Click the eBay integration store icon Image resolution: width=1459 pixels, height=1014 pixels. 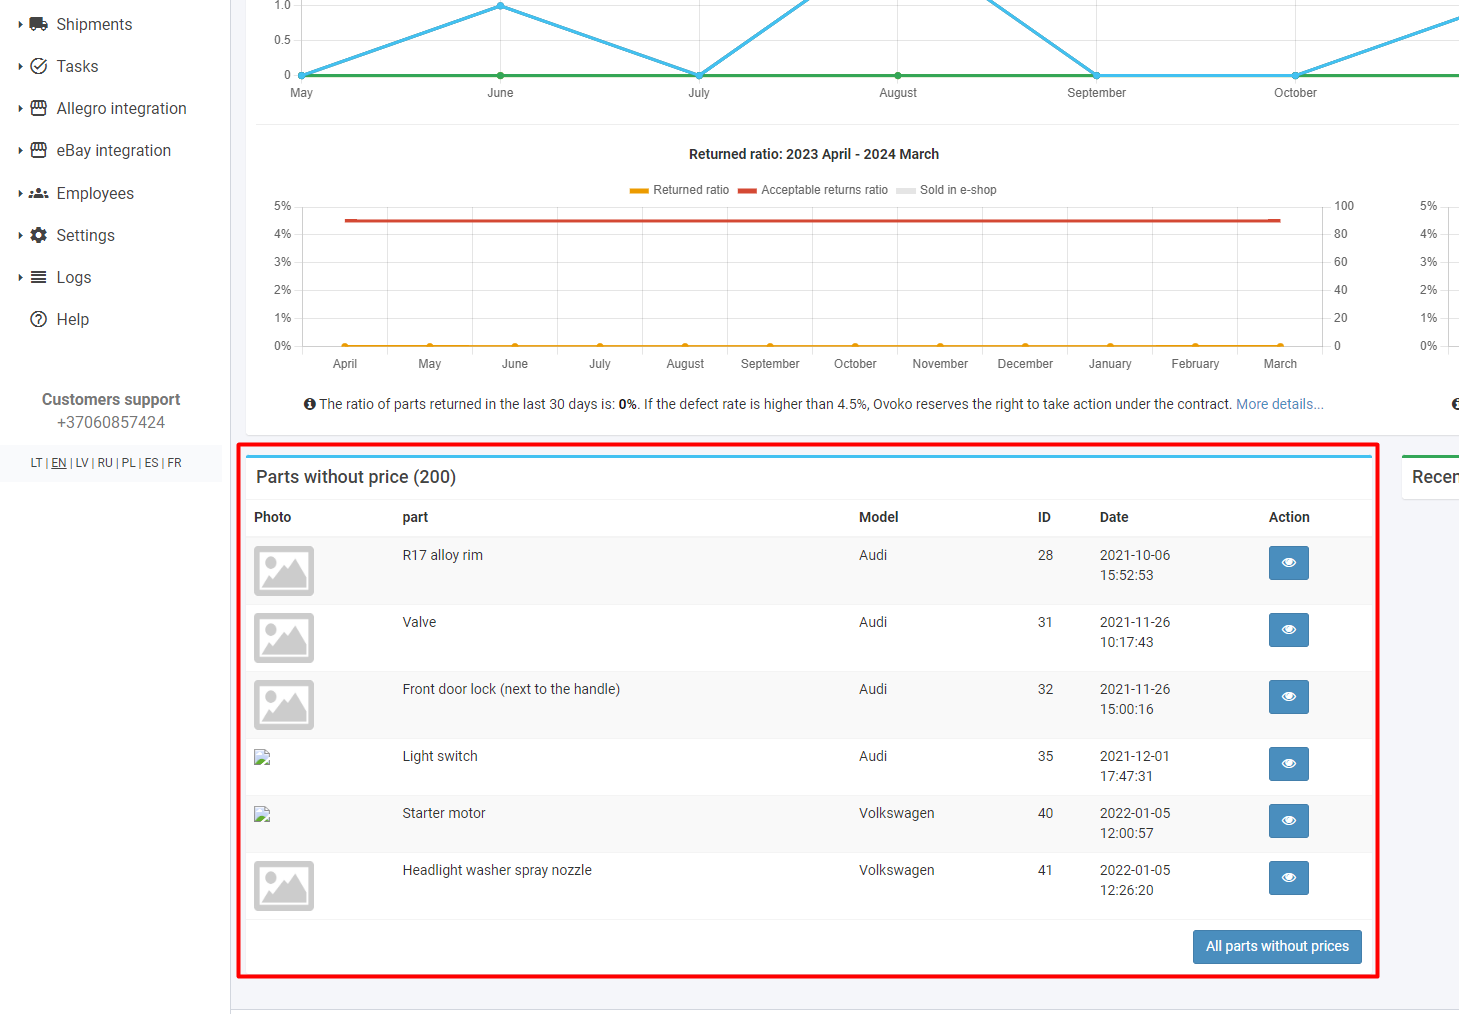(39, 150)
